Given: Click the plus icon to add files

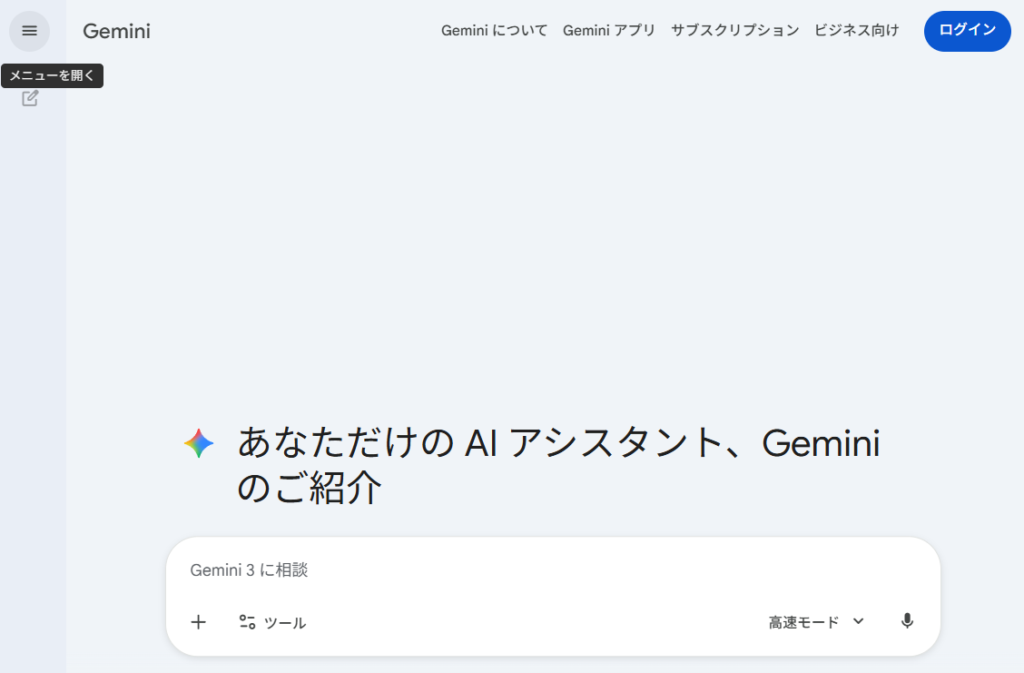Looking at the screenshot, I should 198,622.
